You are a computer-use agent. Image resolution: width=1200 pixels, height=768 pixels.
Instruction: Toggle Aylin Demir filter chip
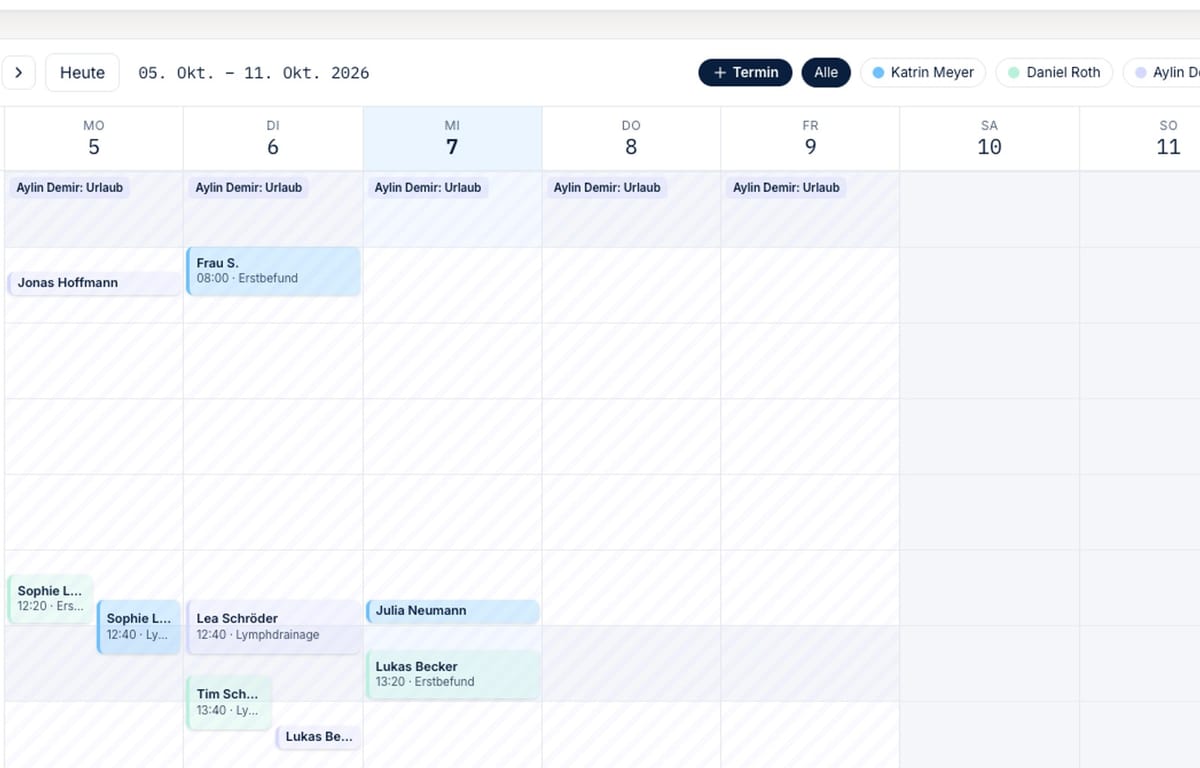(1162, 72)
